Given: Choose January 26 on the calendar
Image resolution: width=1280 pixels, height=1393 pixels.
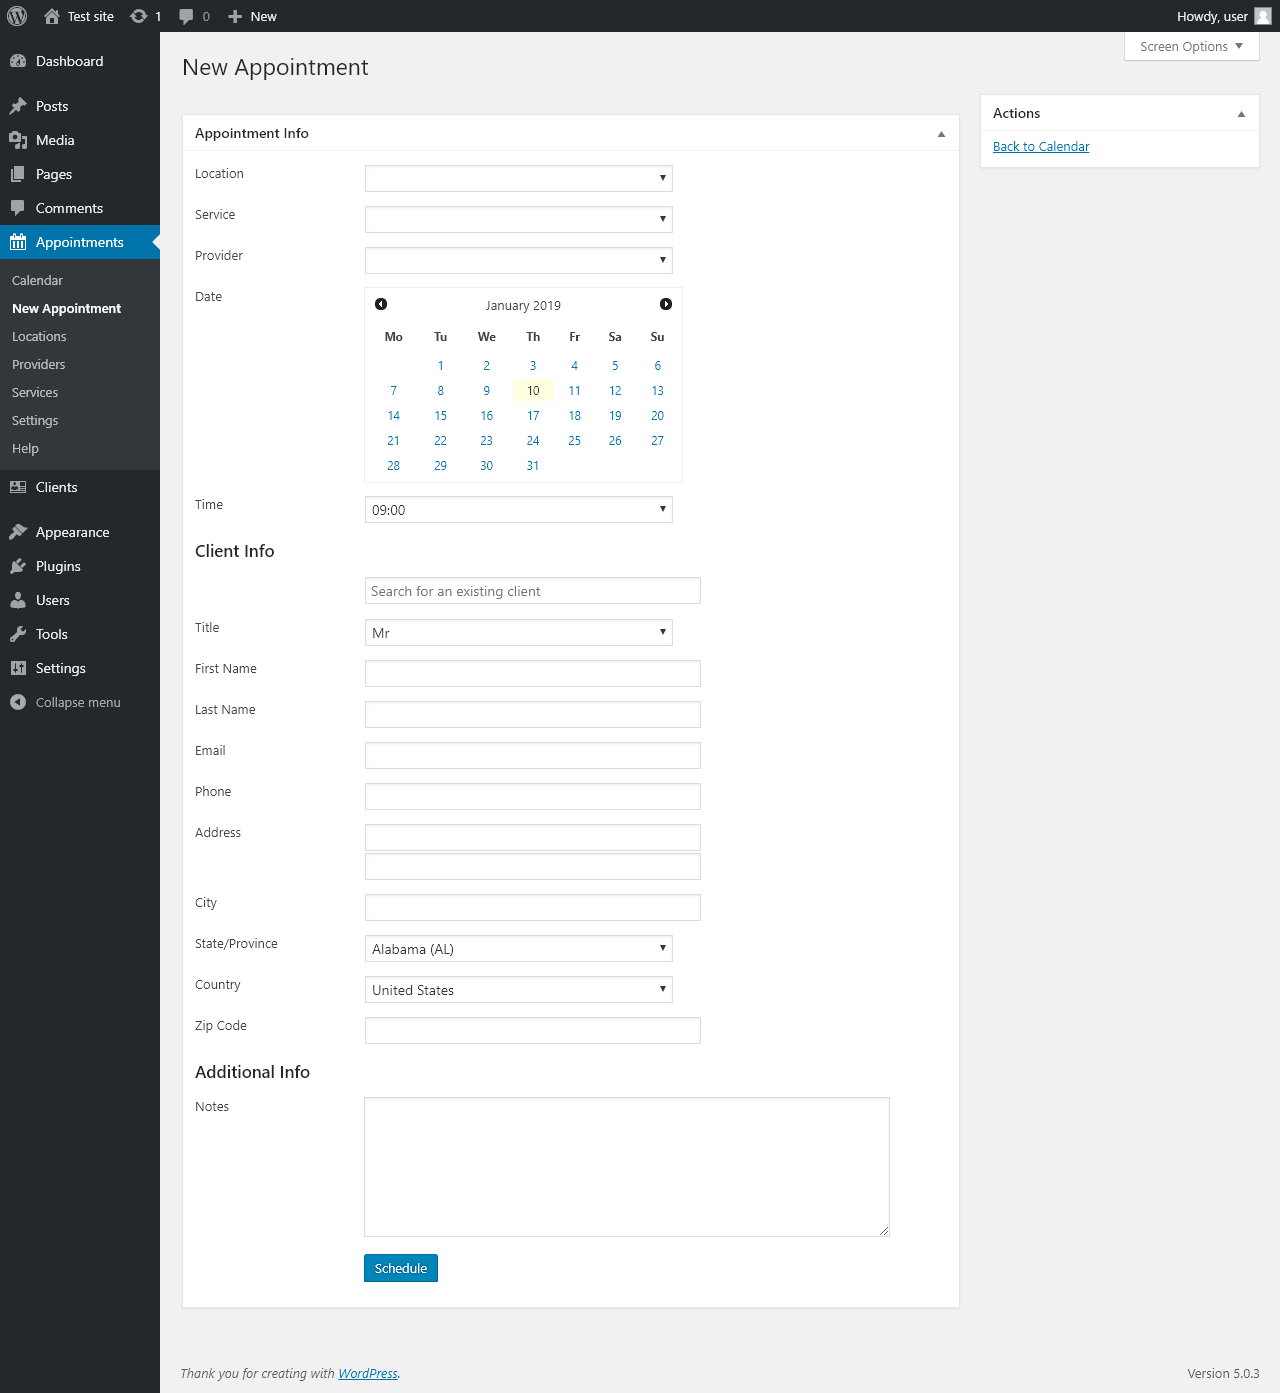Looking at the screenshot, I should pos(615,441).
